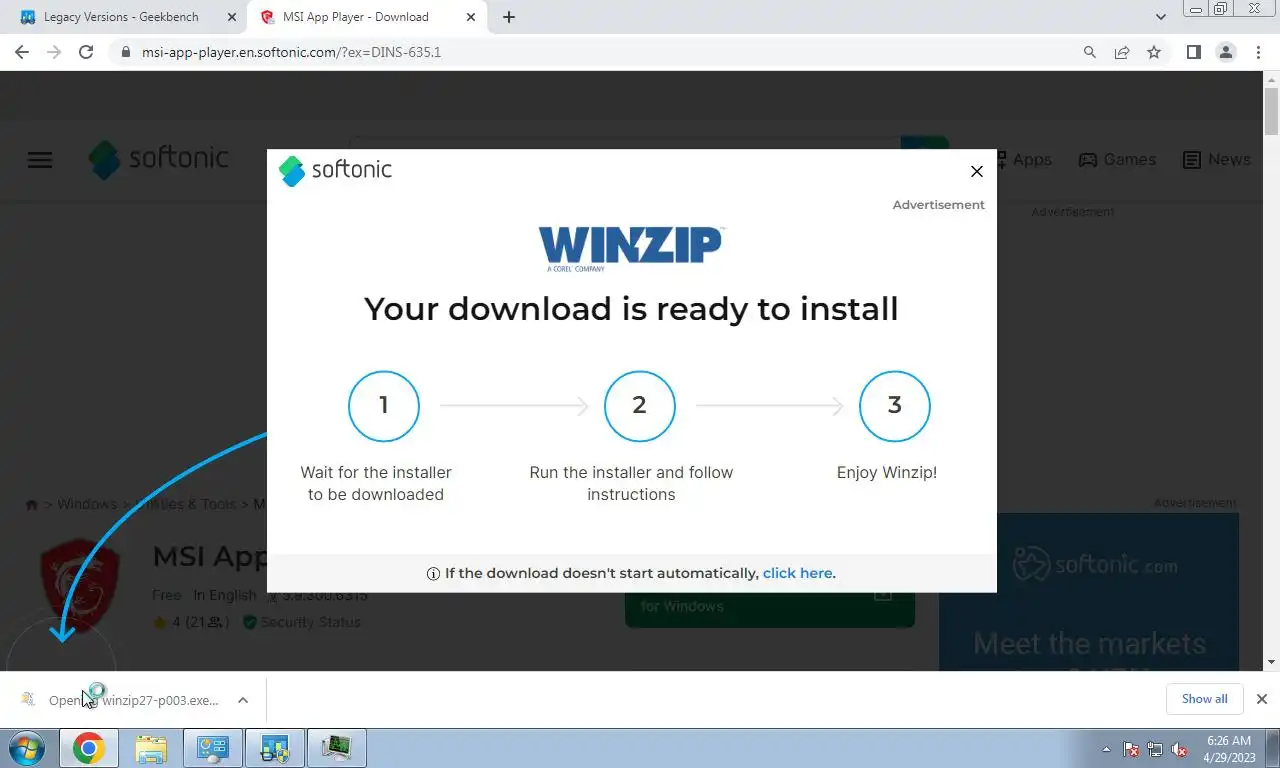
Task: Click Show all downloads
Action: point(1204,699)
